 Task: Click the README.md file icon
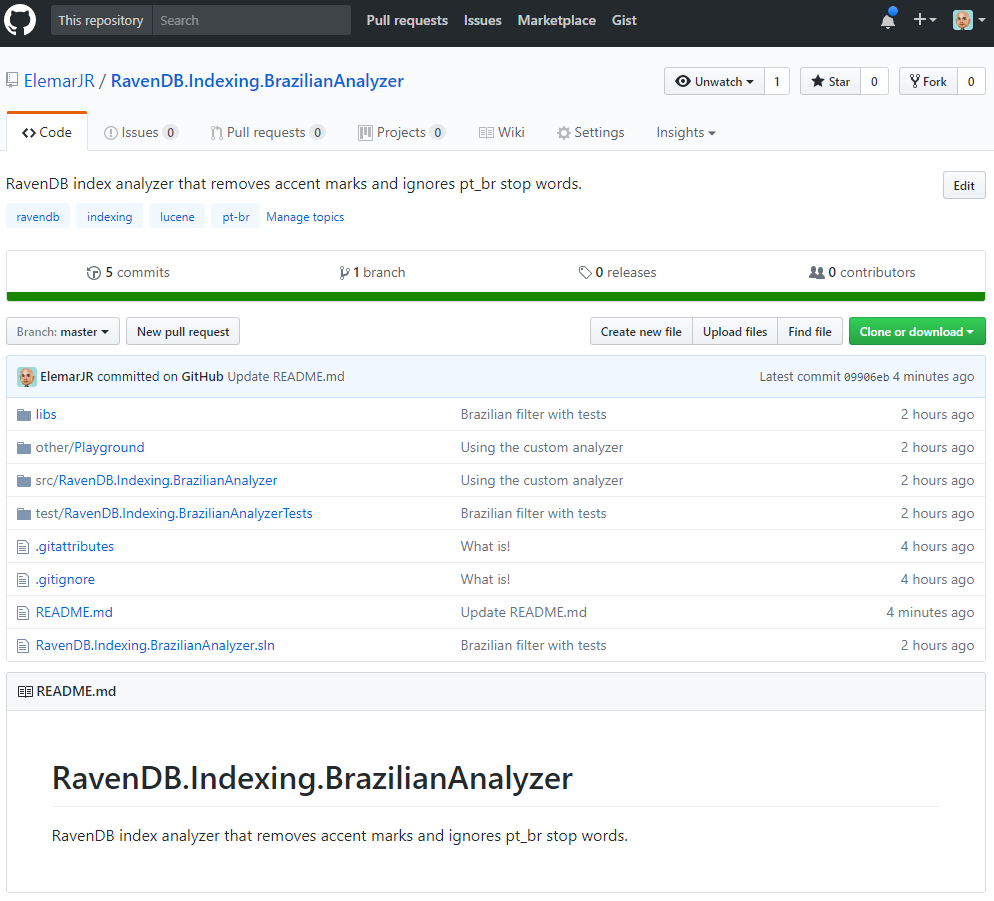pos(24,612)
